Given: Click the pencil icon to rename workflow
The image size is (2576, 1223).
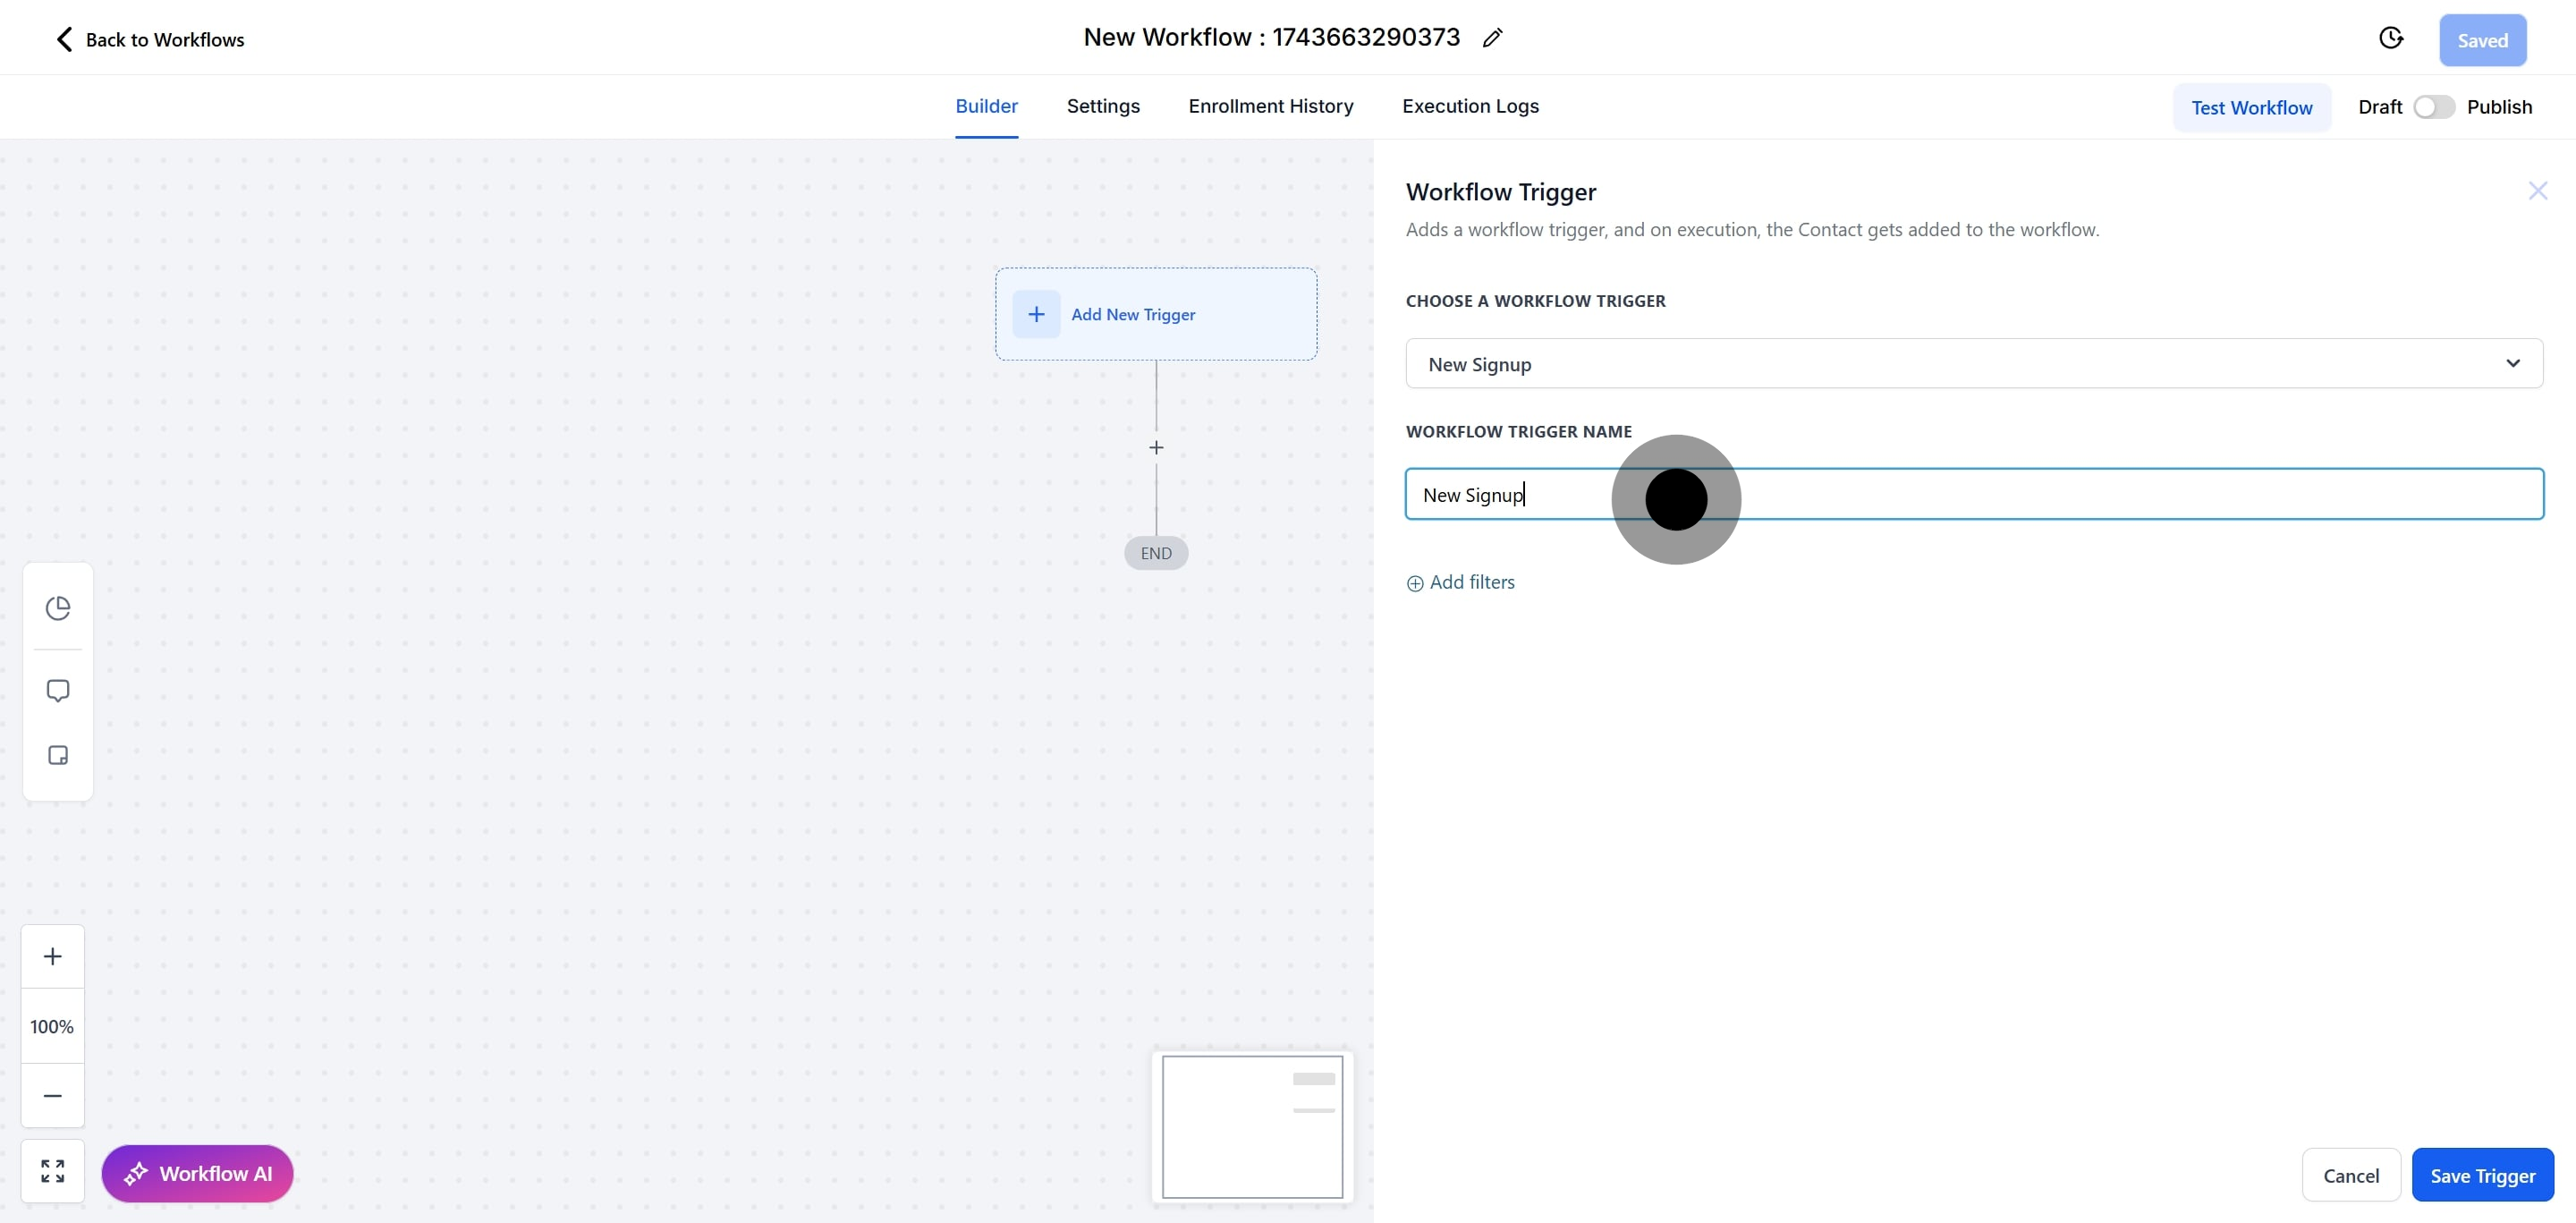Looking at the screenshot, I should click(x=1492, y=38).
